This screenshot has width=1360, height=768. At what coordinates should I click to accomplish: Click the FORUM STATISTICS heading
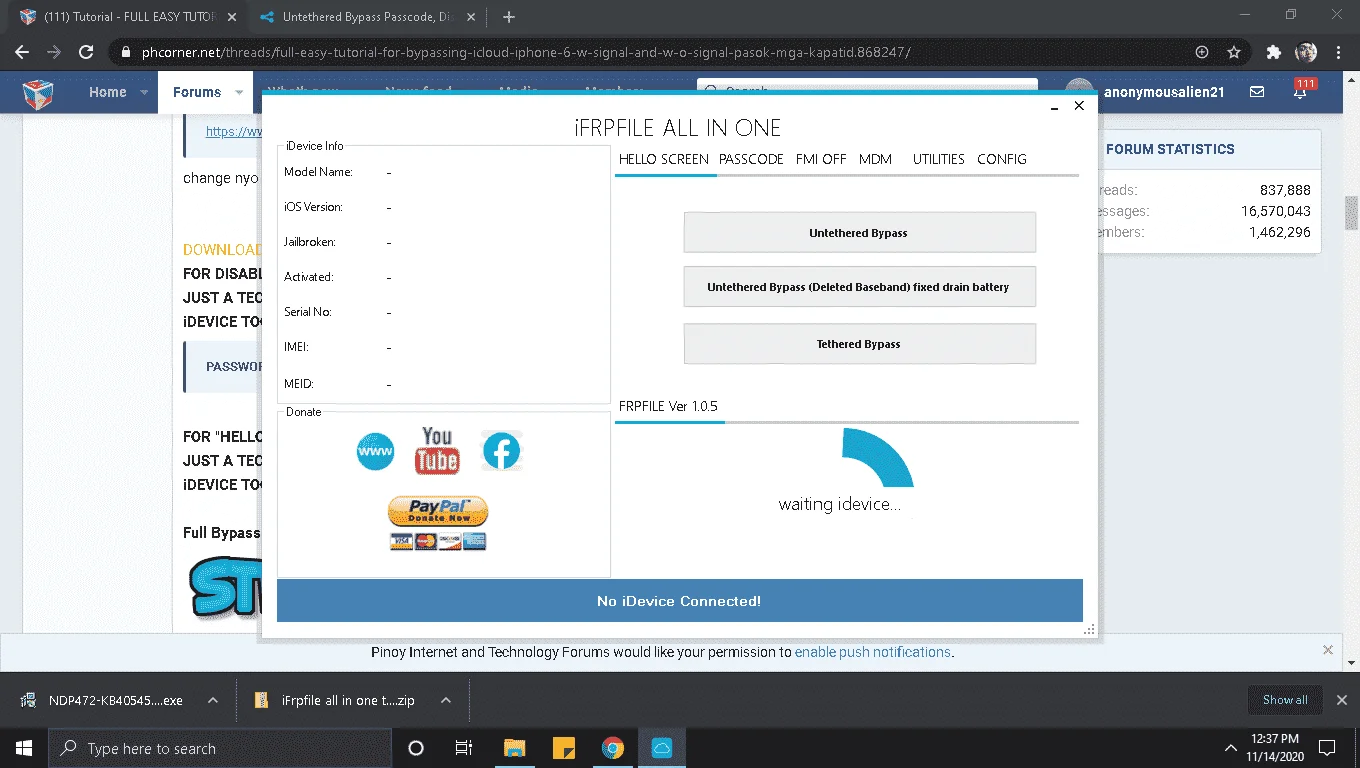[x=1170, y=149]
